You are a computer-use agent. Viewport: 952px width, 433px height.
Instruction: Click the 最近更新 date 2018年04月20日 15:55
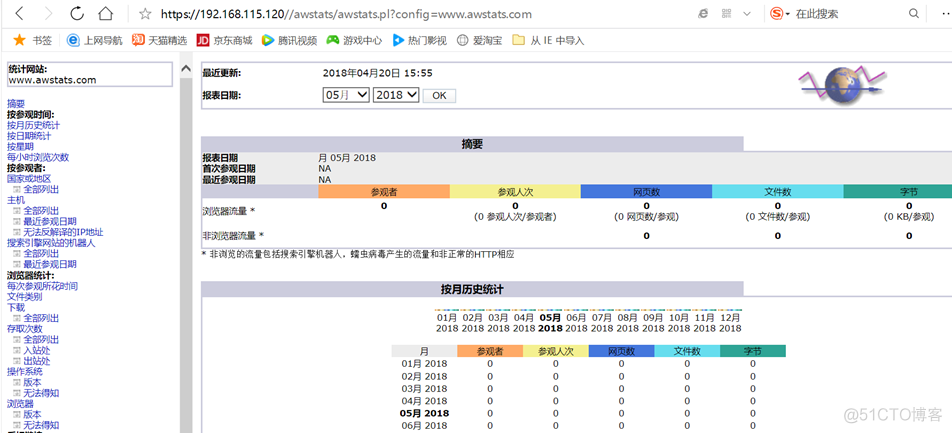click(377, 73)
